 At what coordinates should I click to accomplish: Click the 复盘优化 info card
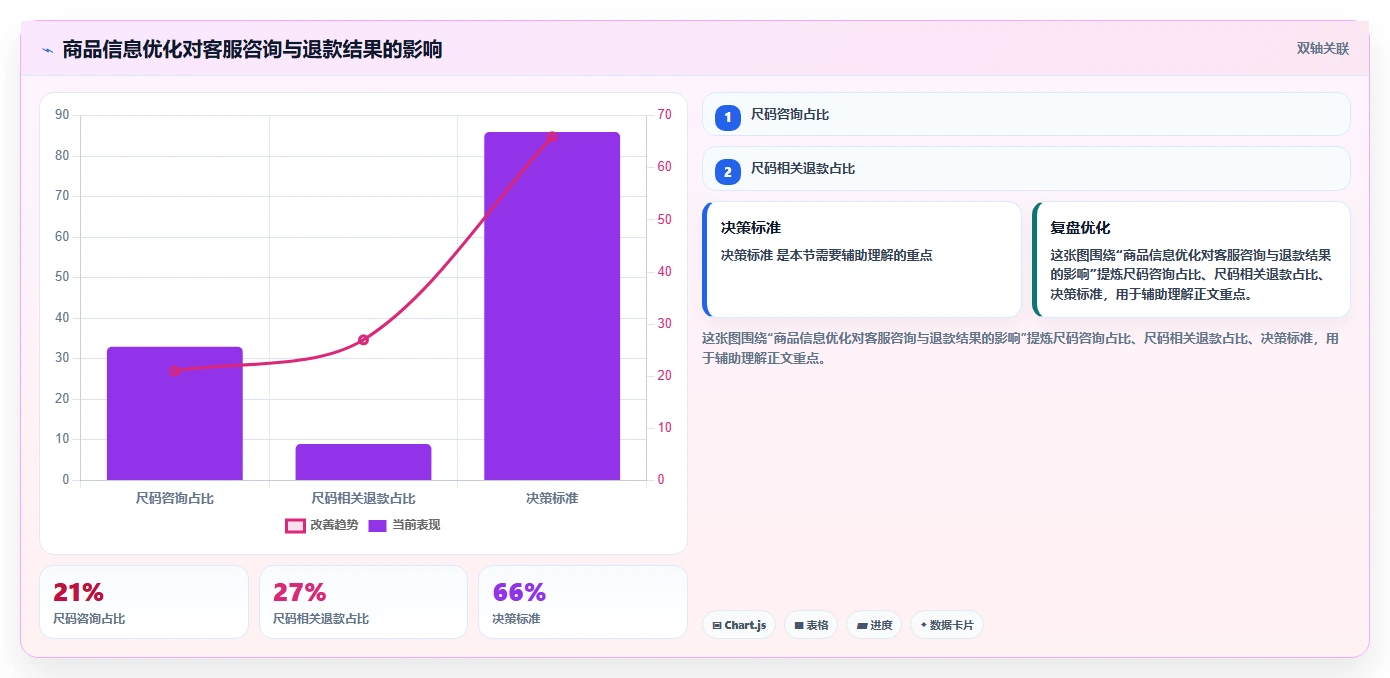click(1191, 259)
